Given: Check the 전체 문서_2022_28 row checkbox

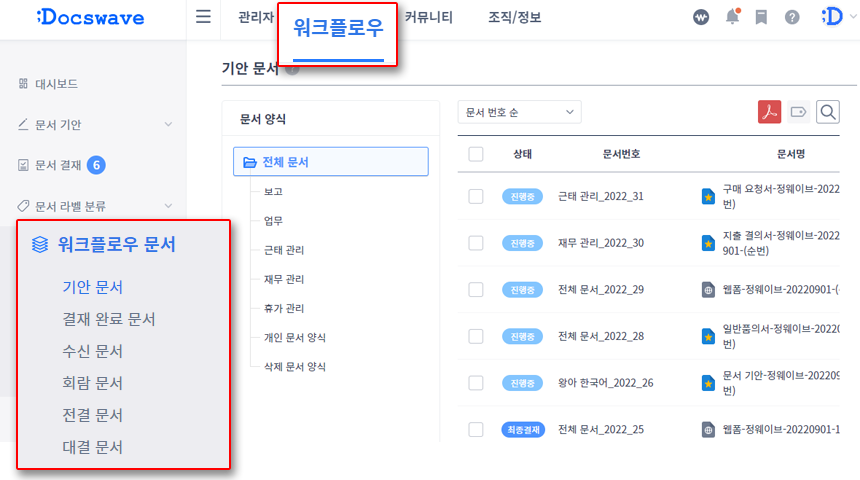Looking at the screenshot, I should click(476, 336).
